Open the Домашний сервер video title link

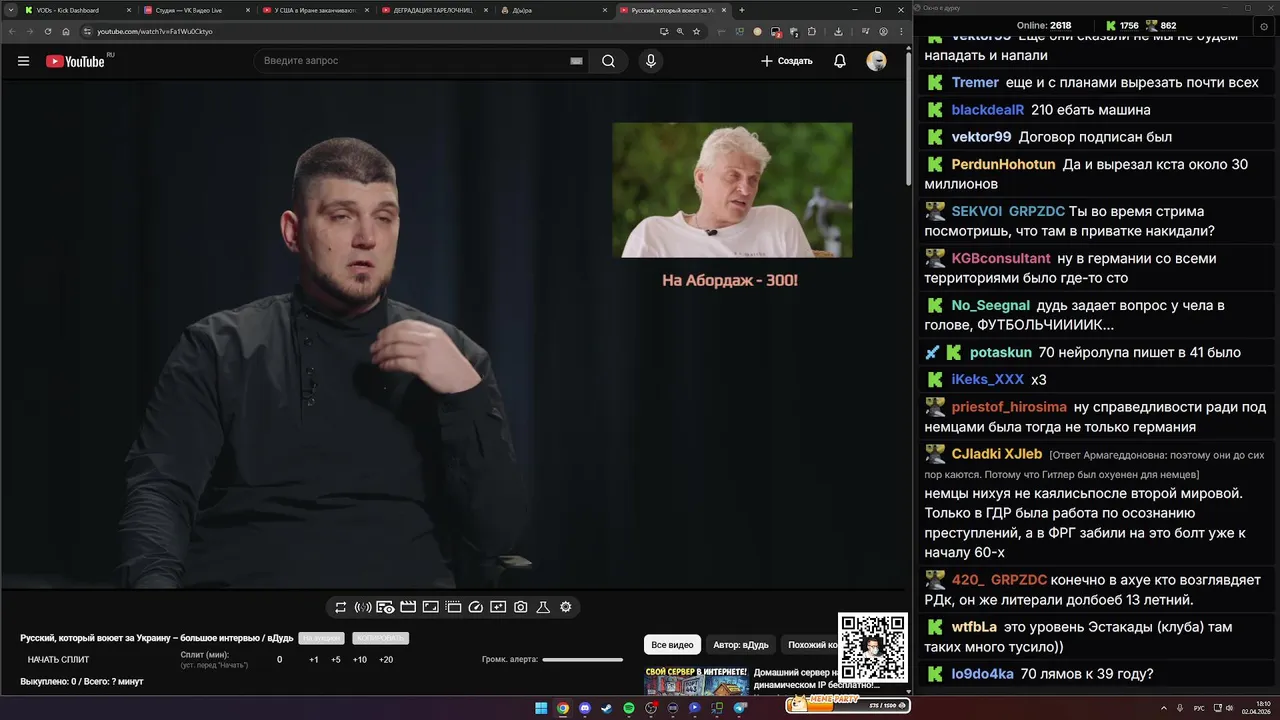tap(816, 679)
